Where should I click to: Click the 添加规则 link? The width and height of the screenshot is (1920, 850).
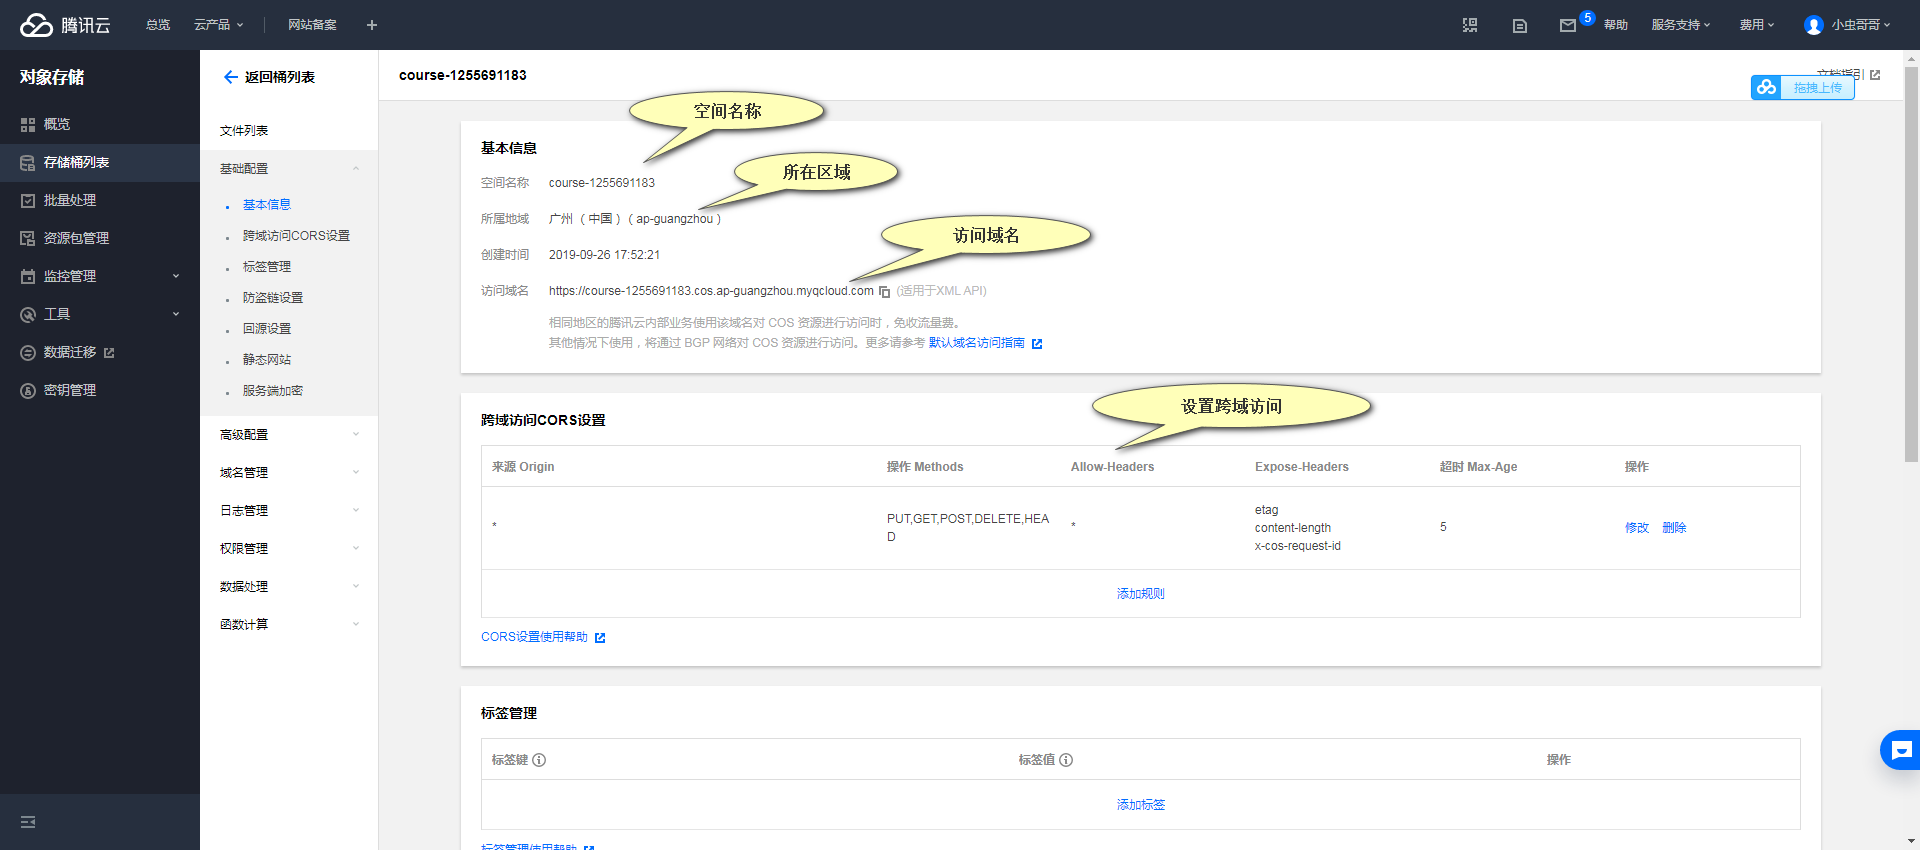[1140, 594]
